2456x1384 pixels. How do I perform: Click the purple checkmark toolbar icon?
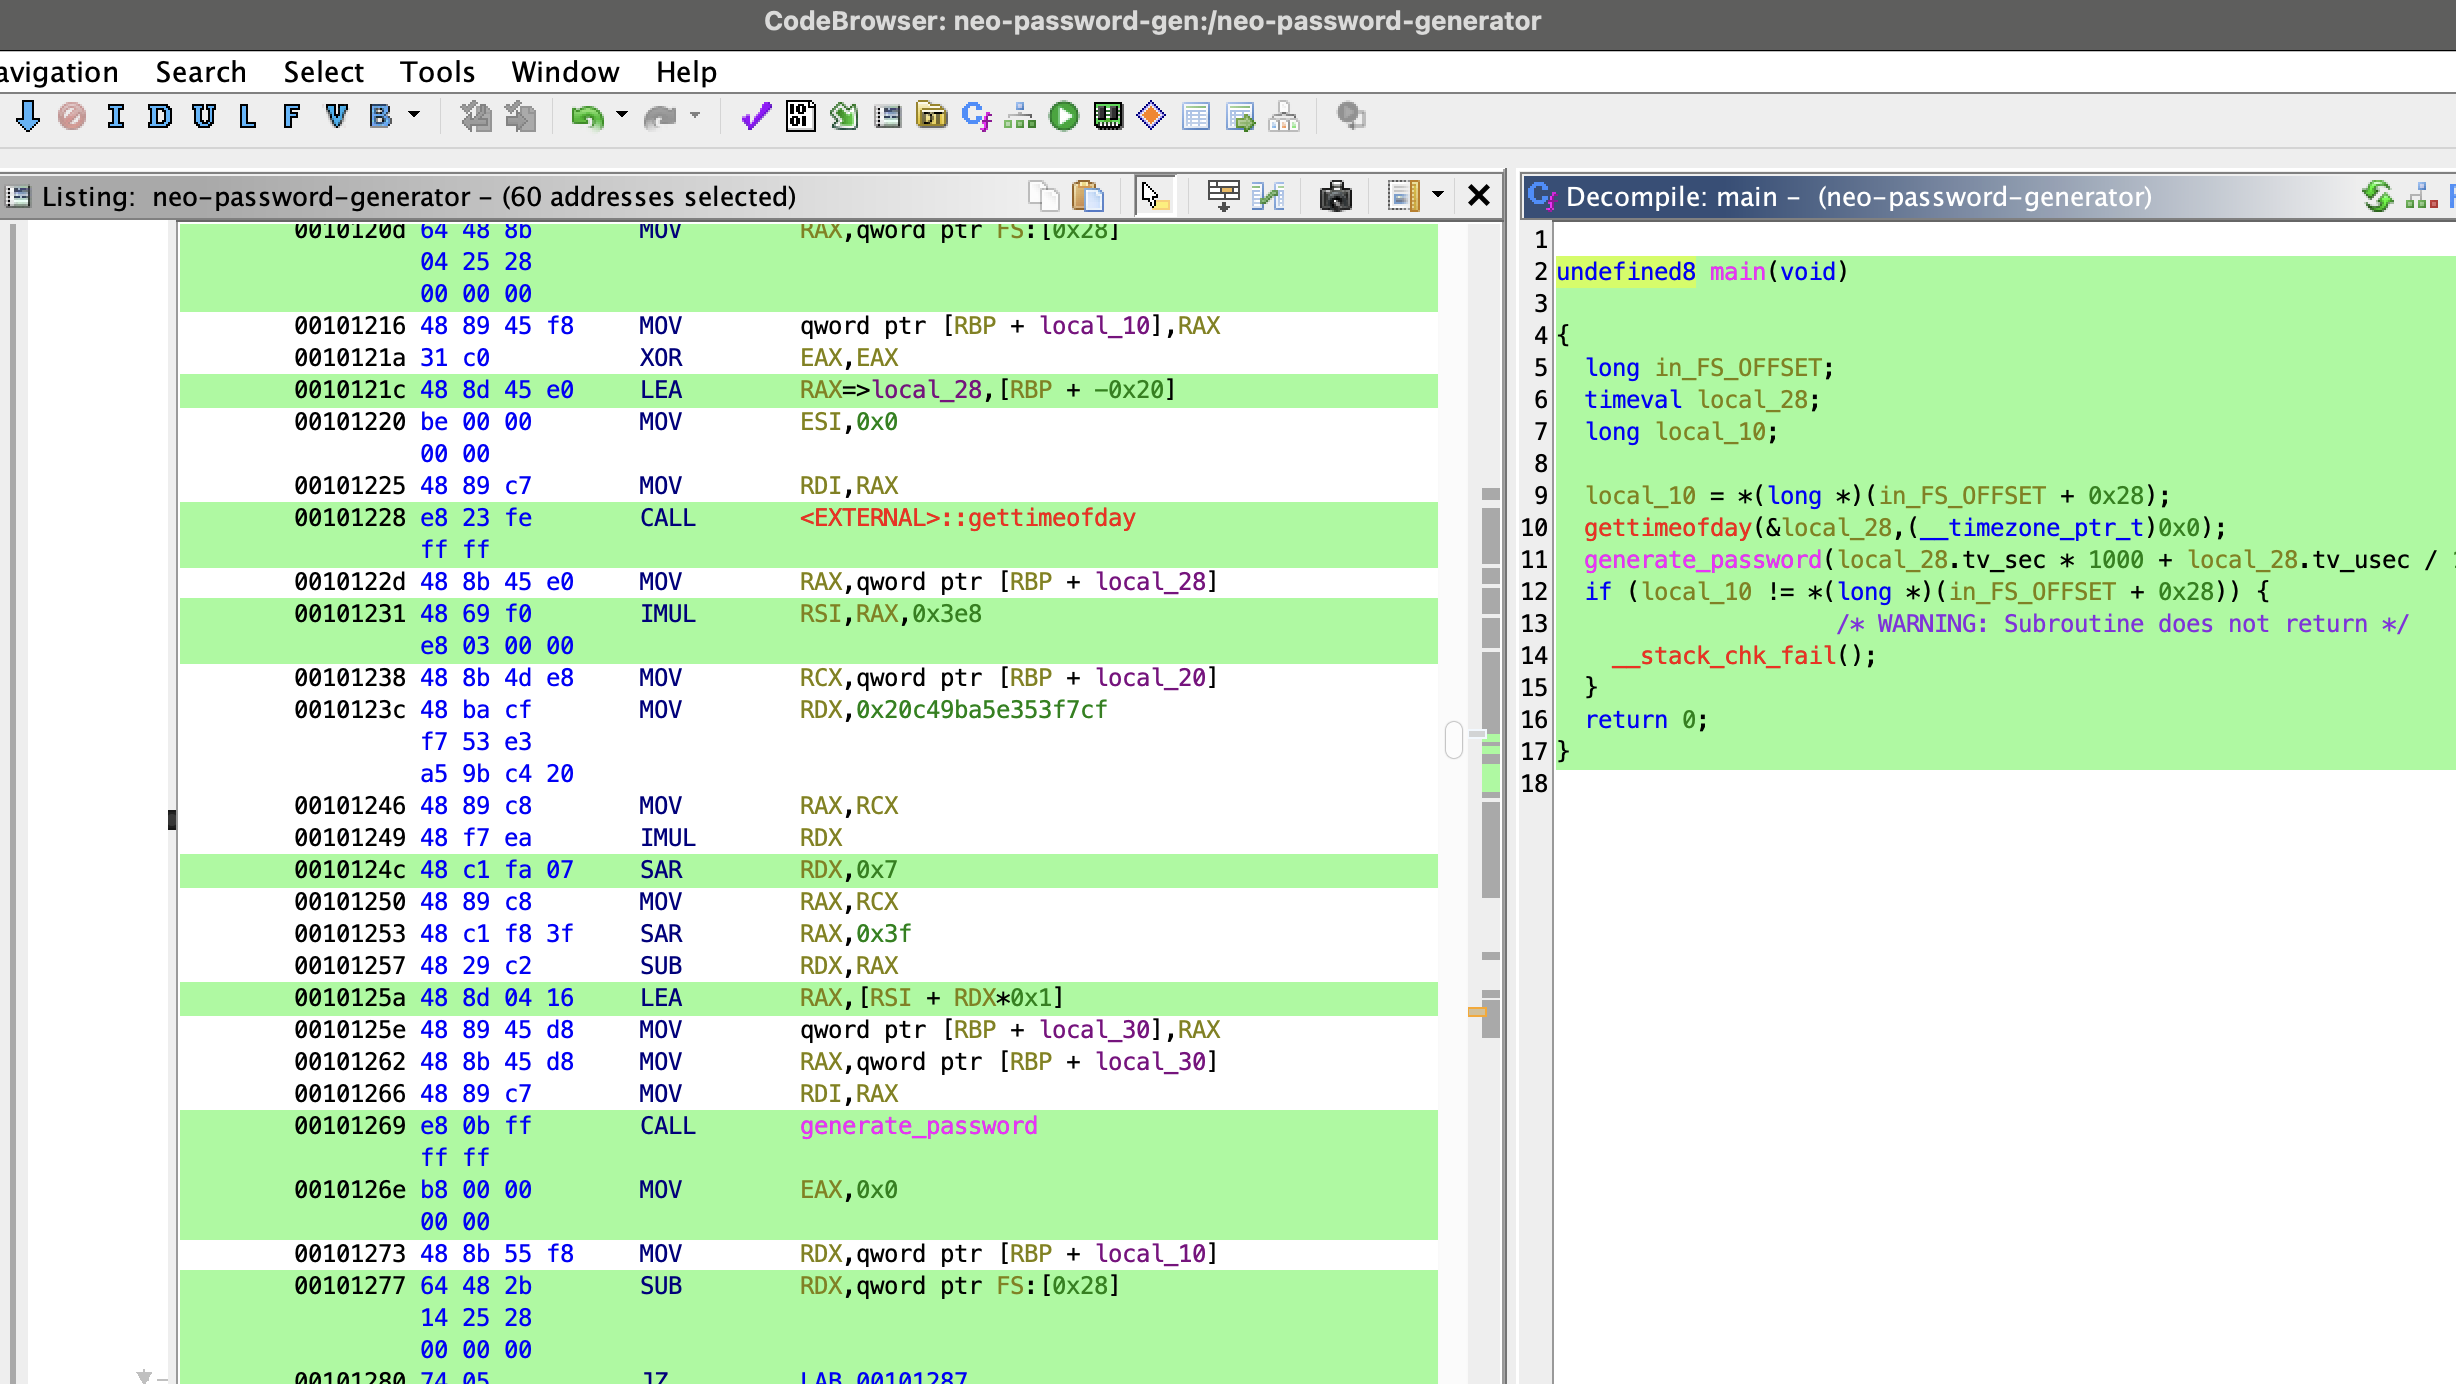coord(756,117)
